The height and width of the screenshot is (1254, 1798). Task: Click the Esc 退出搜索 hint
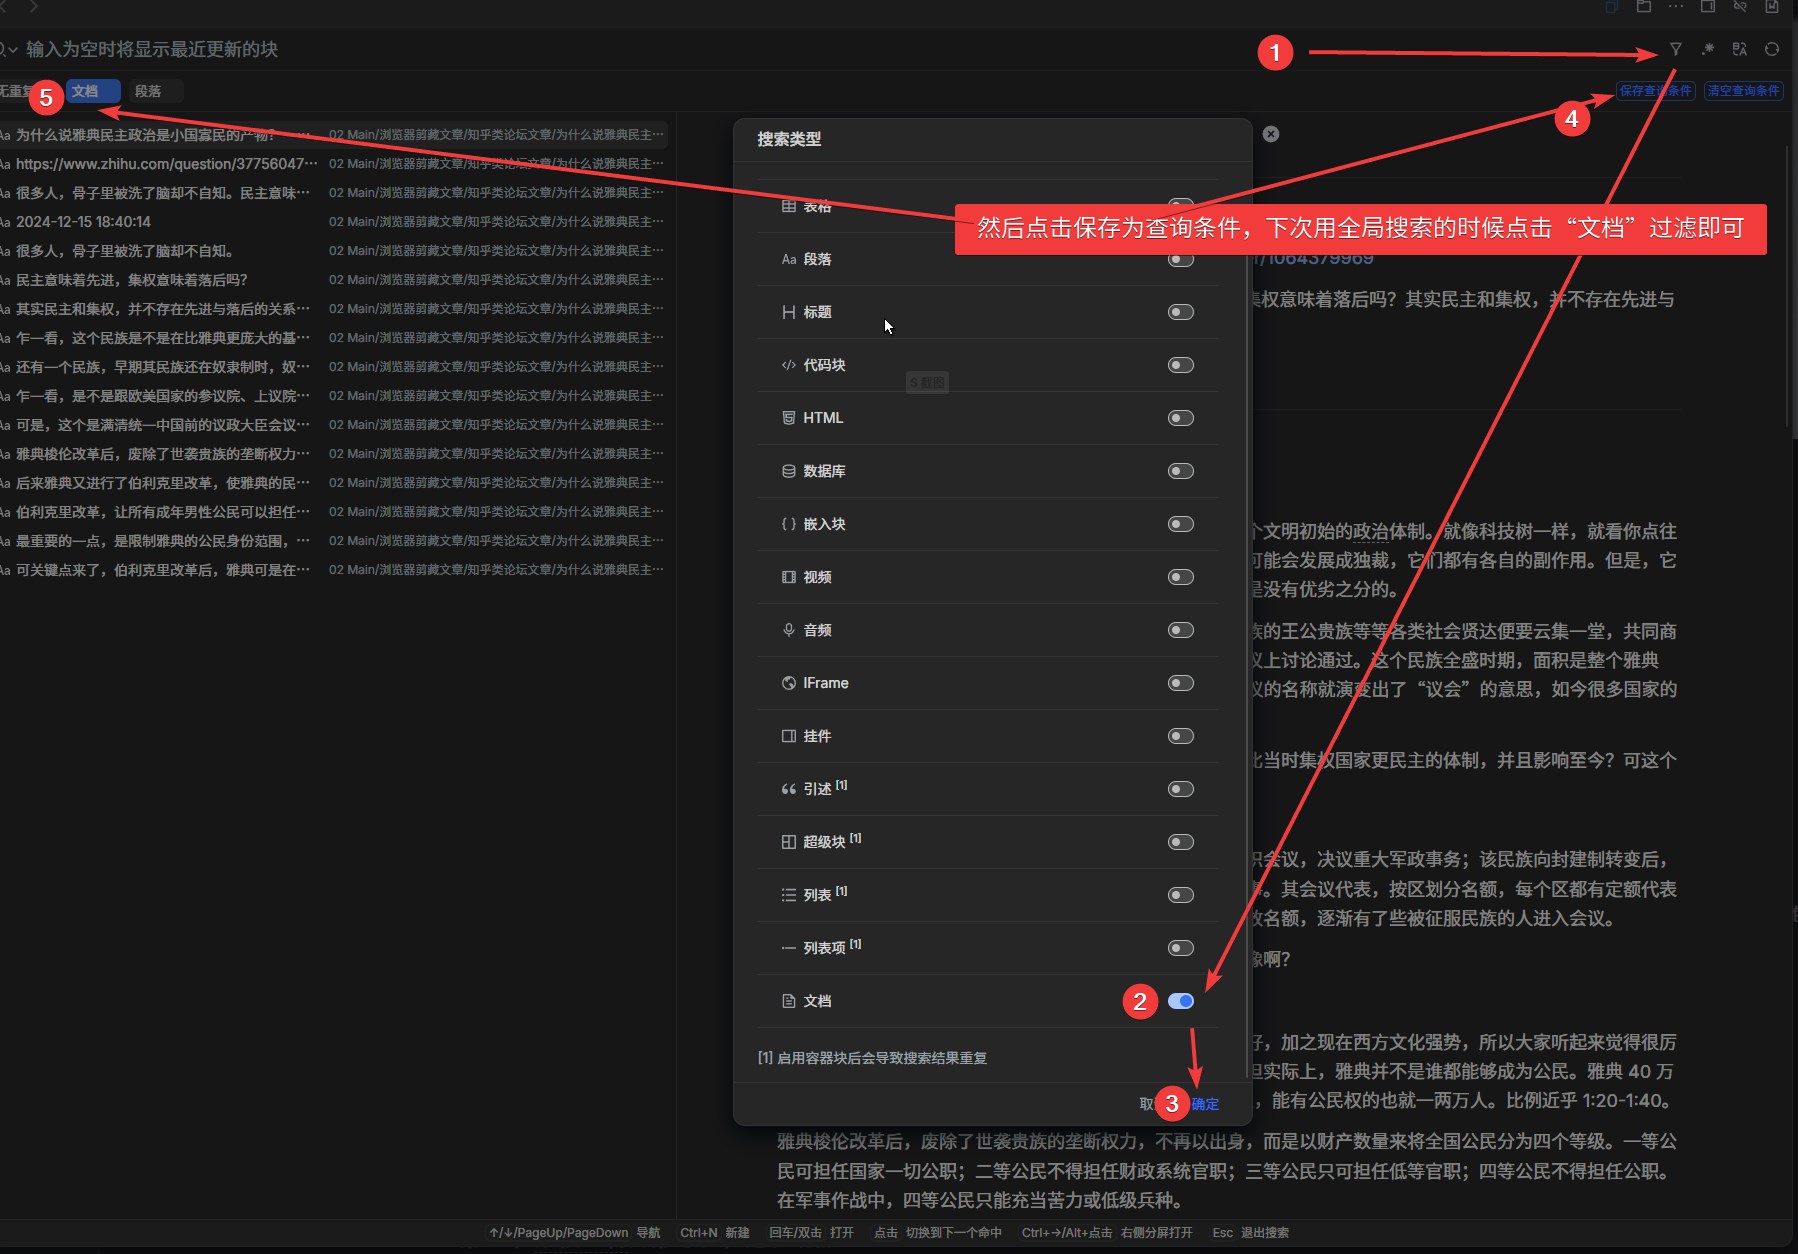tap(1250, 1233)
